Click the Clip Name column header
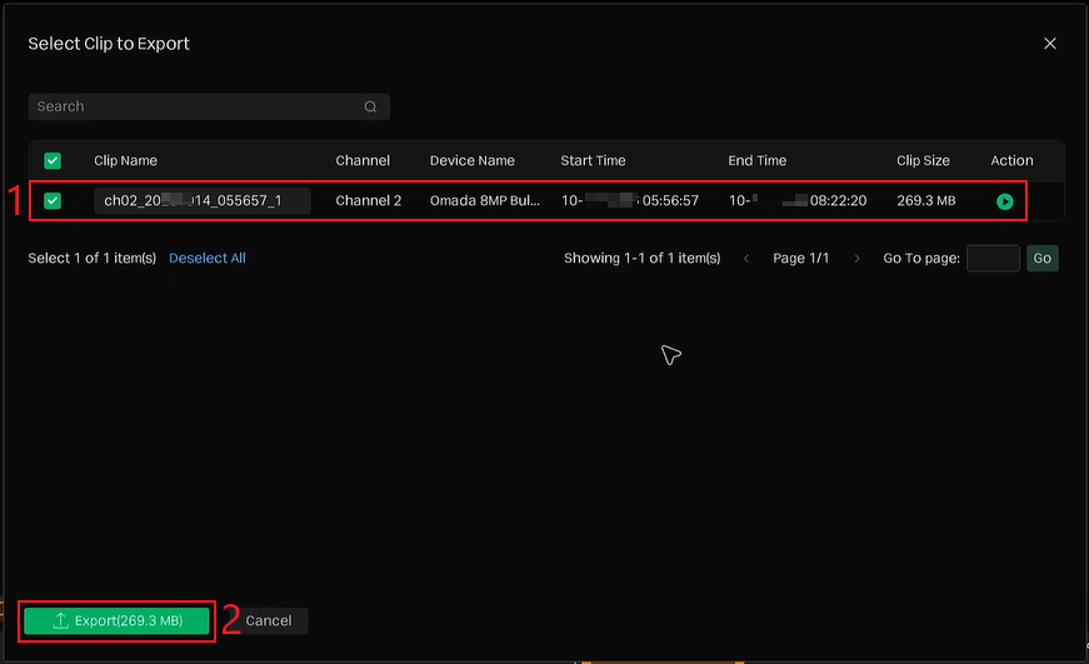 [125, 161]
